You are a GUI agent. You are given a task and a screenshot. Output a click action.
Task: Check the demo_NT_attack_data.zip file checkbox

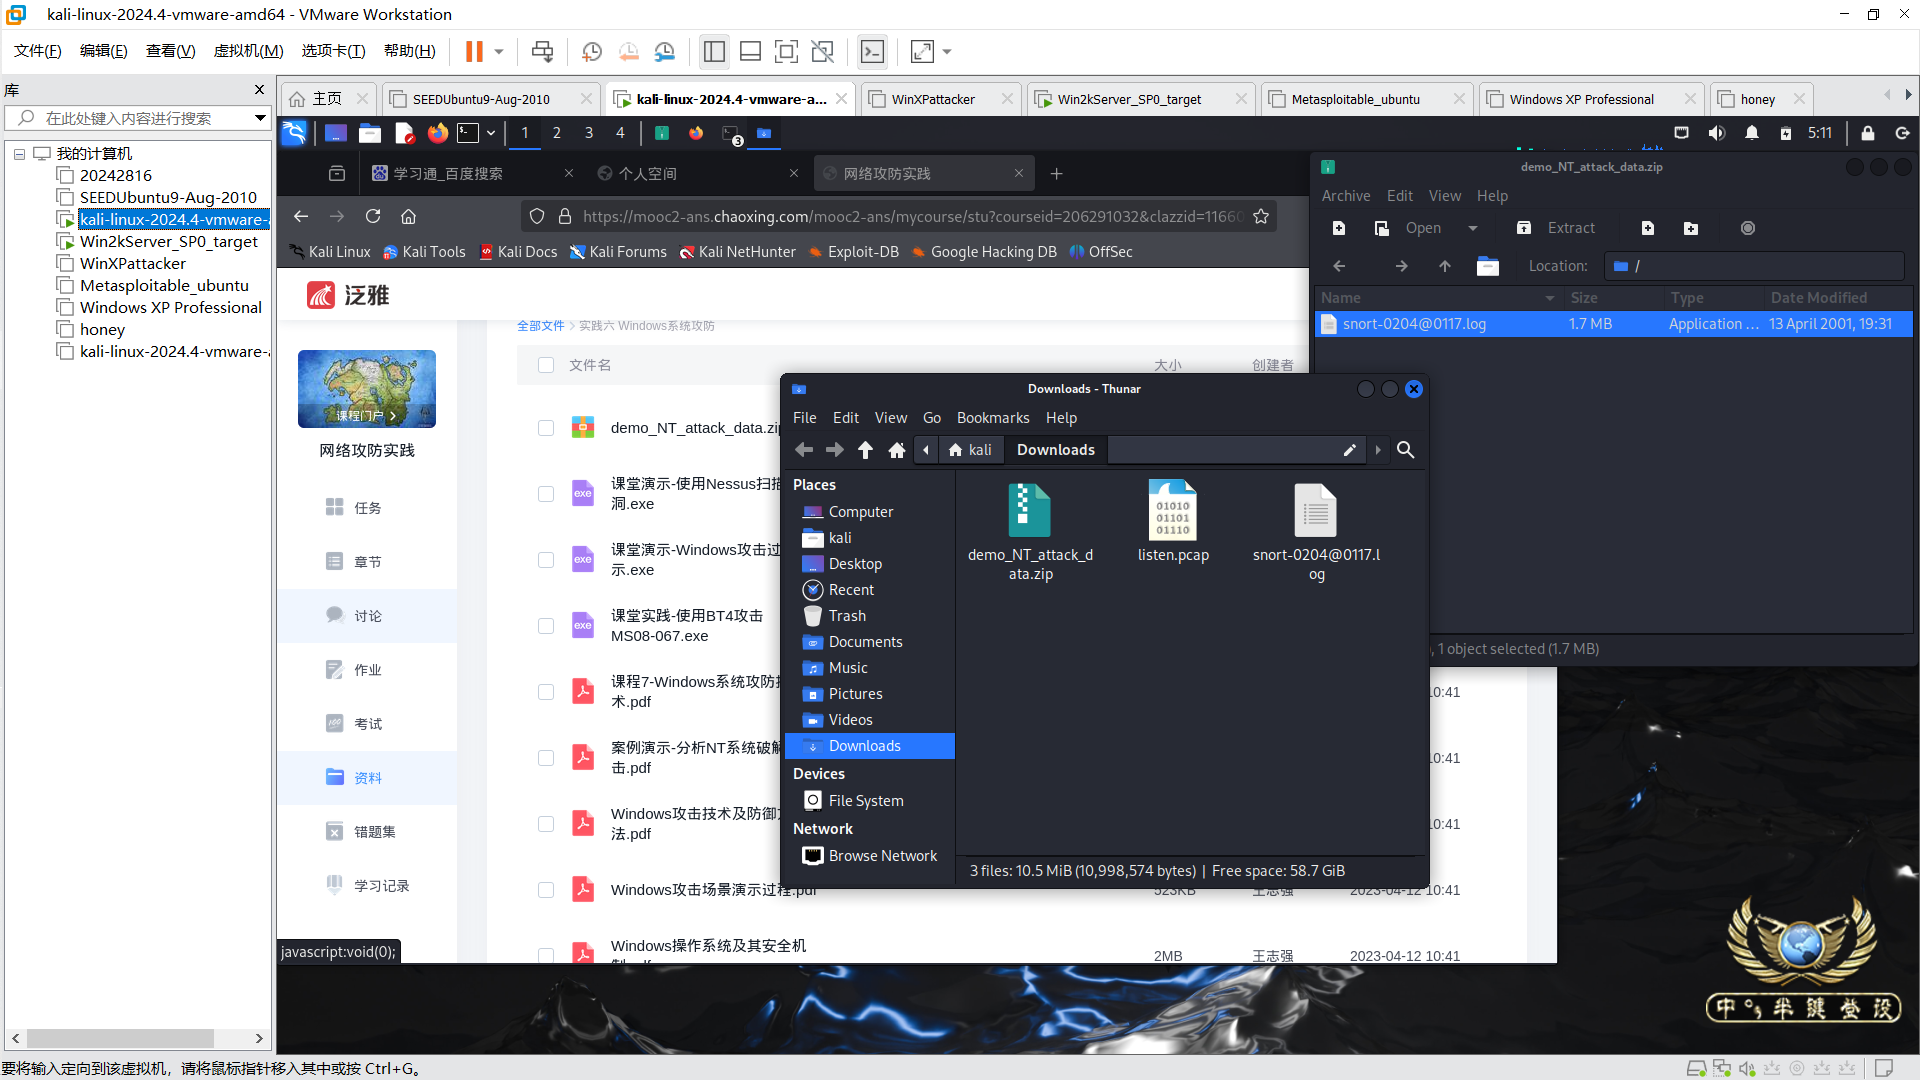546,428
